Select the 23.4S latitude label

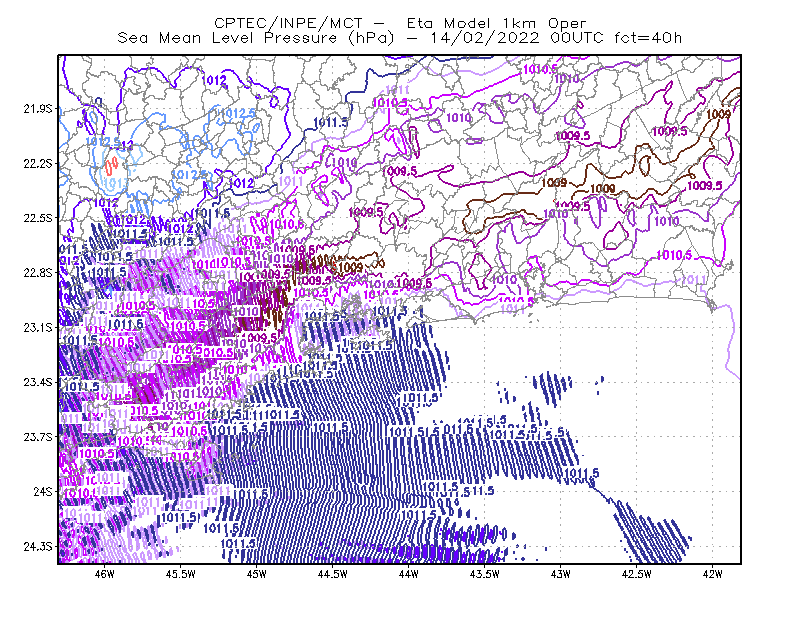pos(38,382)
